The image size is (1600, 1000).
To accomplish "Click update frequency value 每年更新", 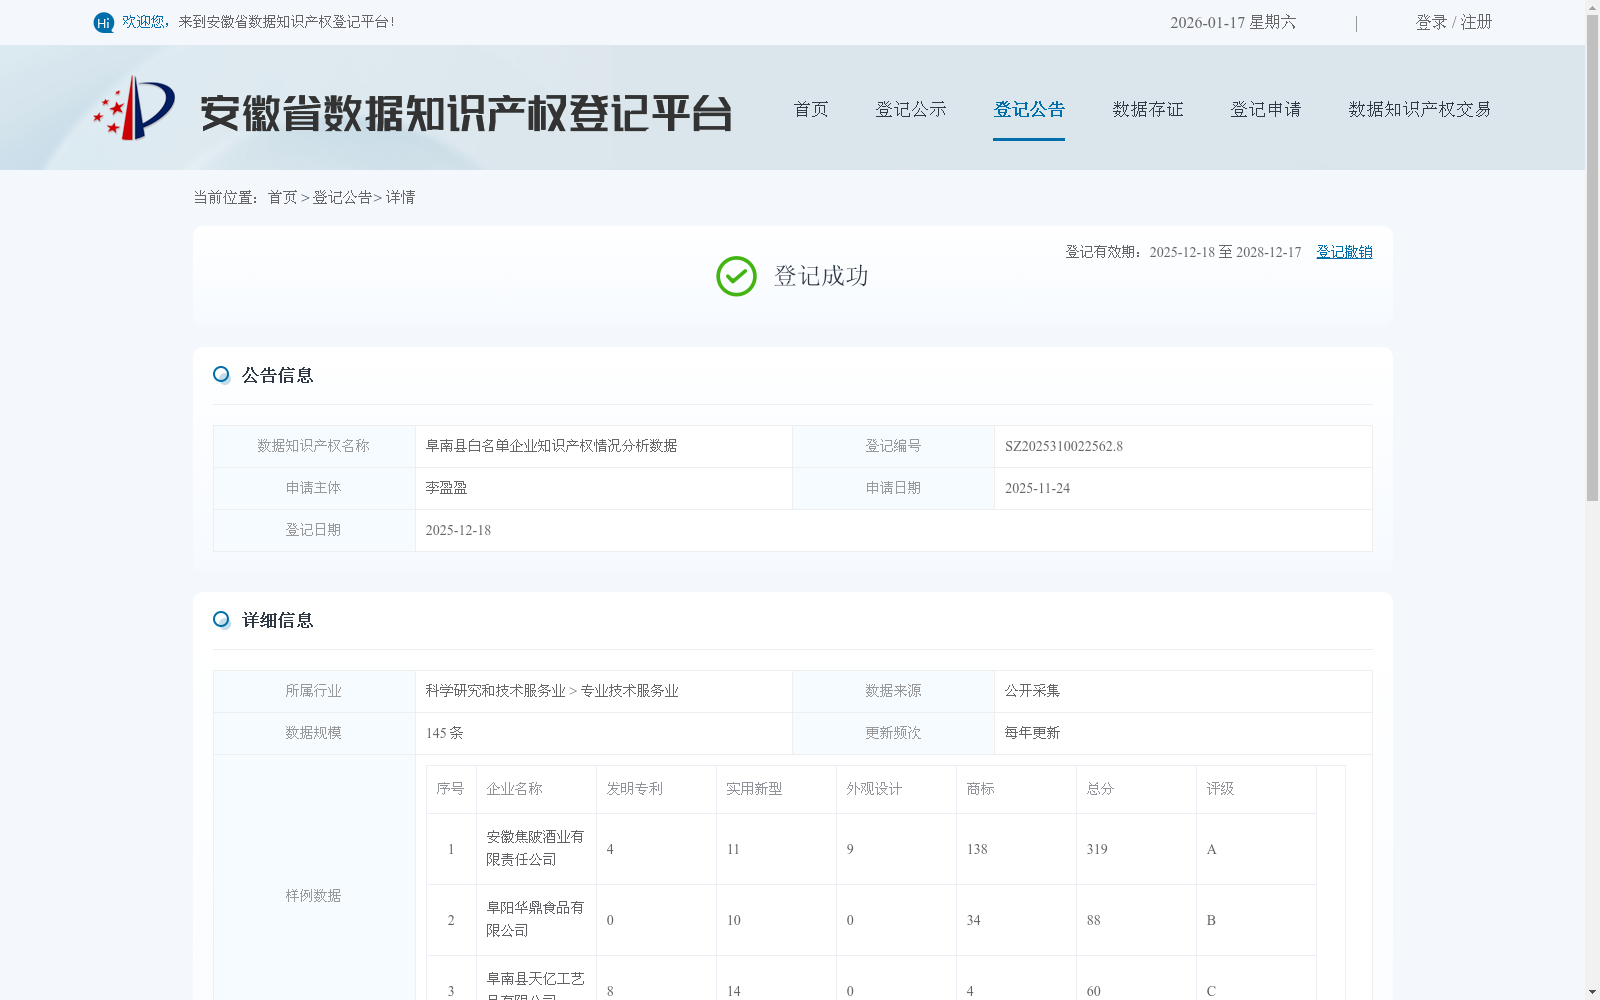I will [x=1032, y=733].
